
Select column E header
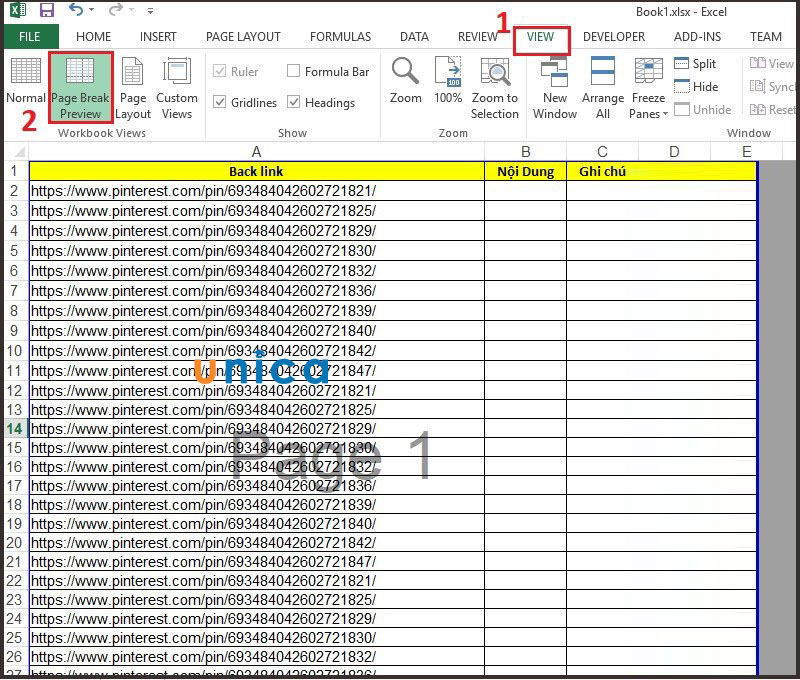(746, 152)
